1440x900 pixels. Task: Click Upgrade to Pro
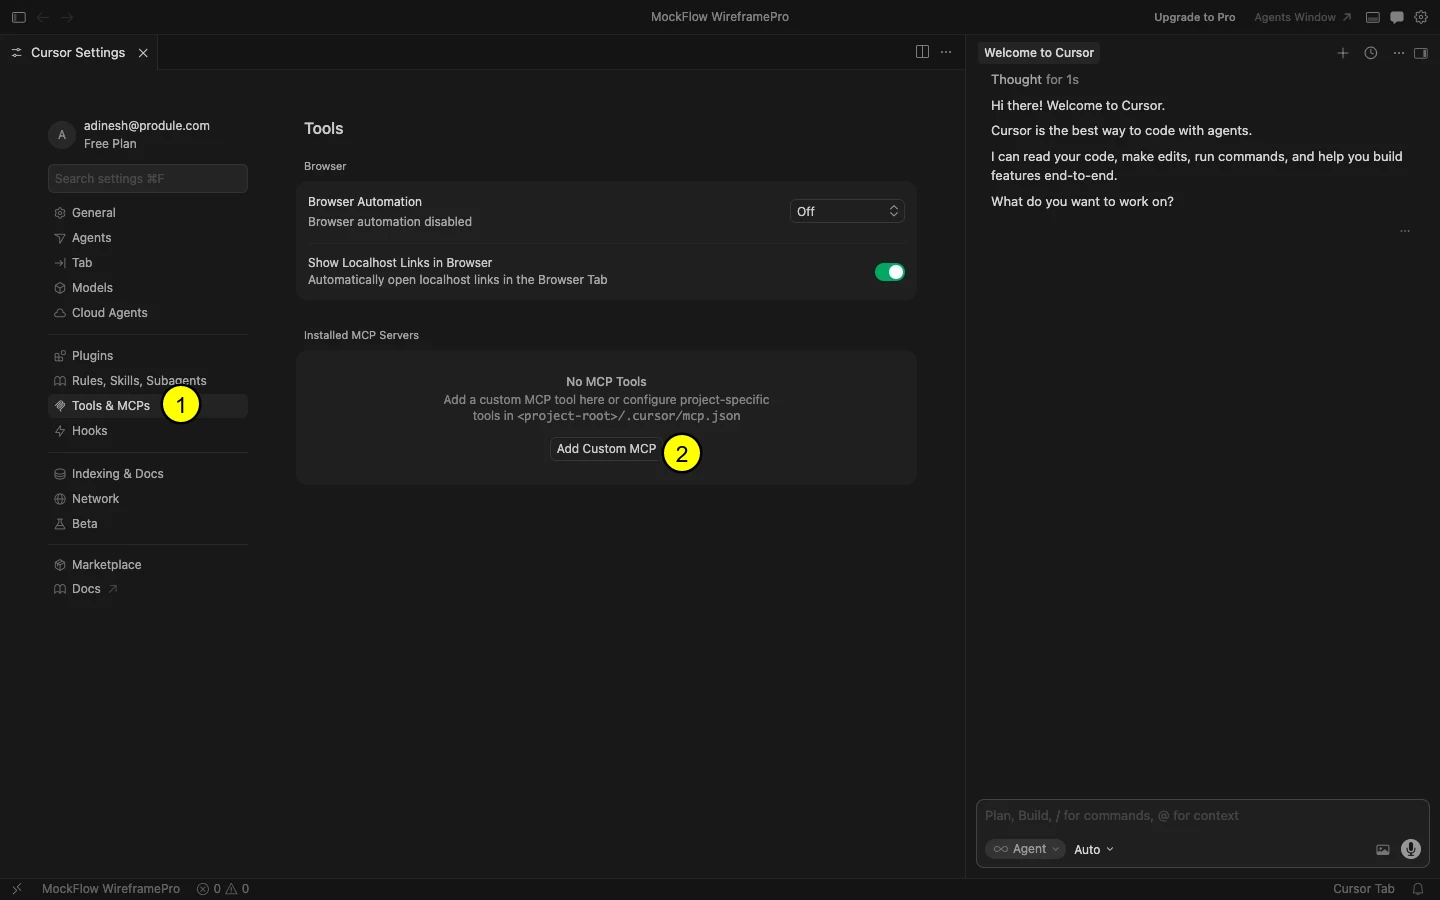point(1194,17)
